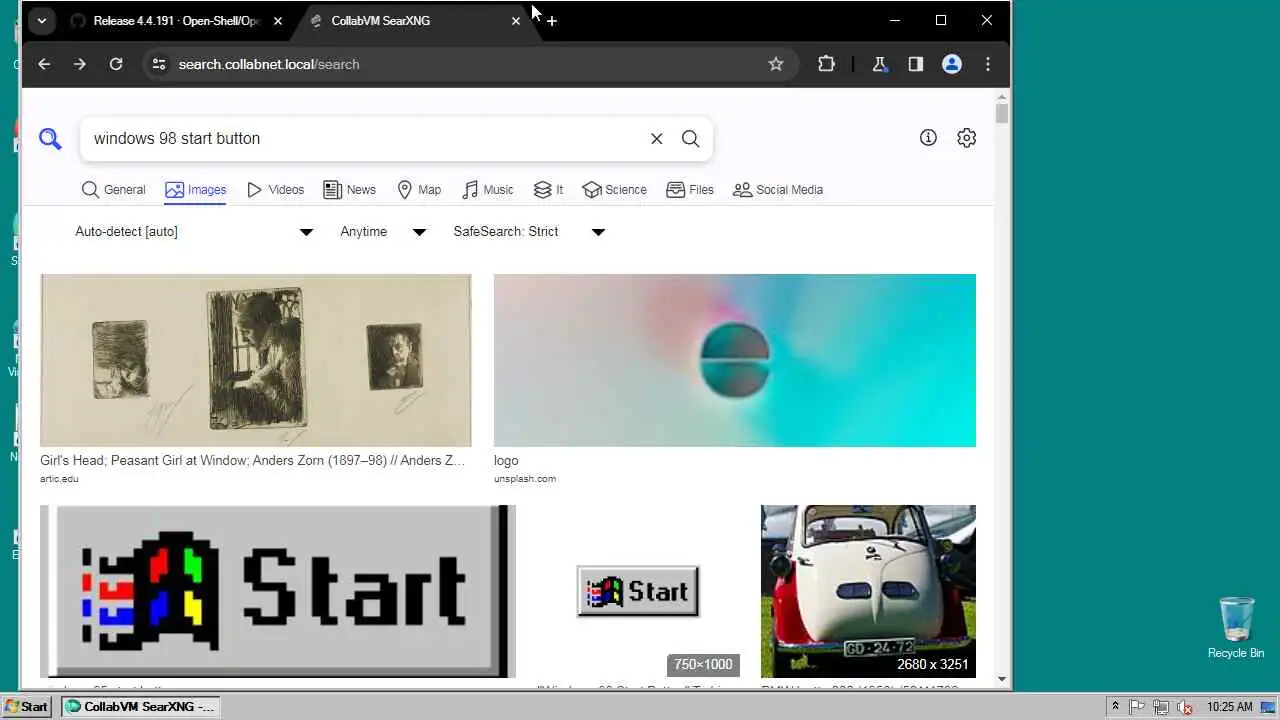Select the CollabVM SearXNG taskbar button

140,706
